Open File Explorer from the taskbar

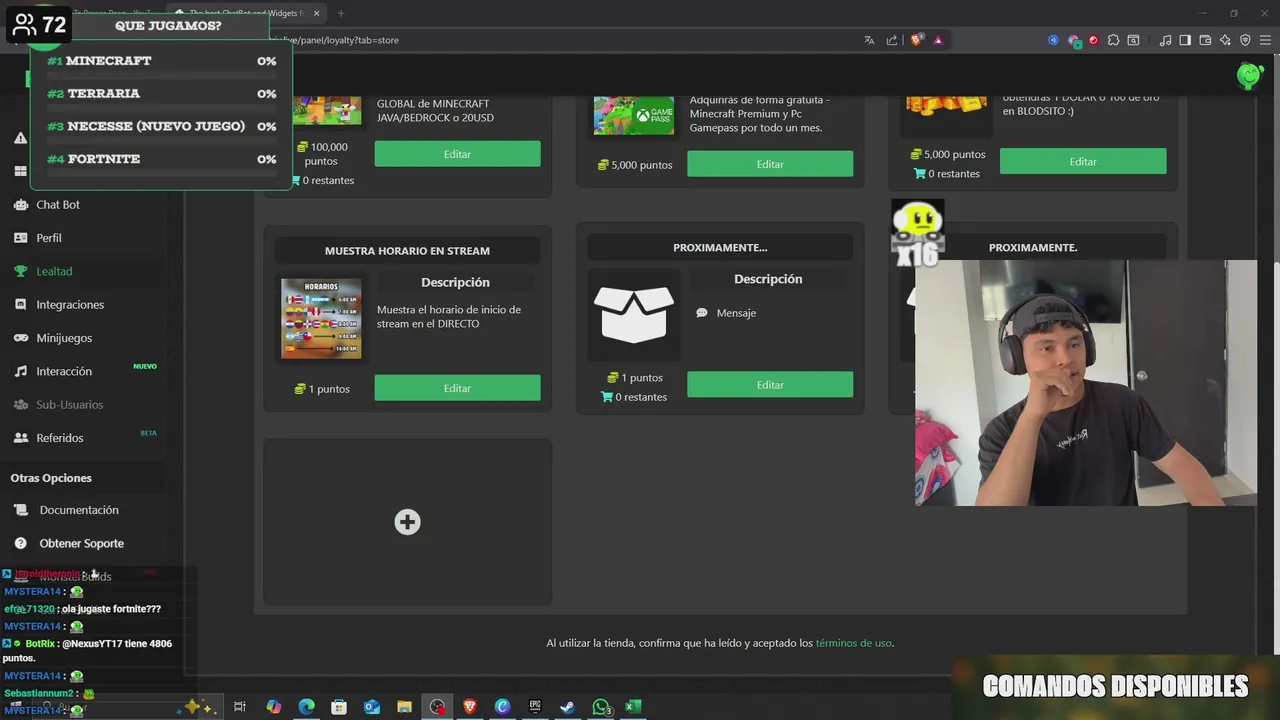(404, 707)
